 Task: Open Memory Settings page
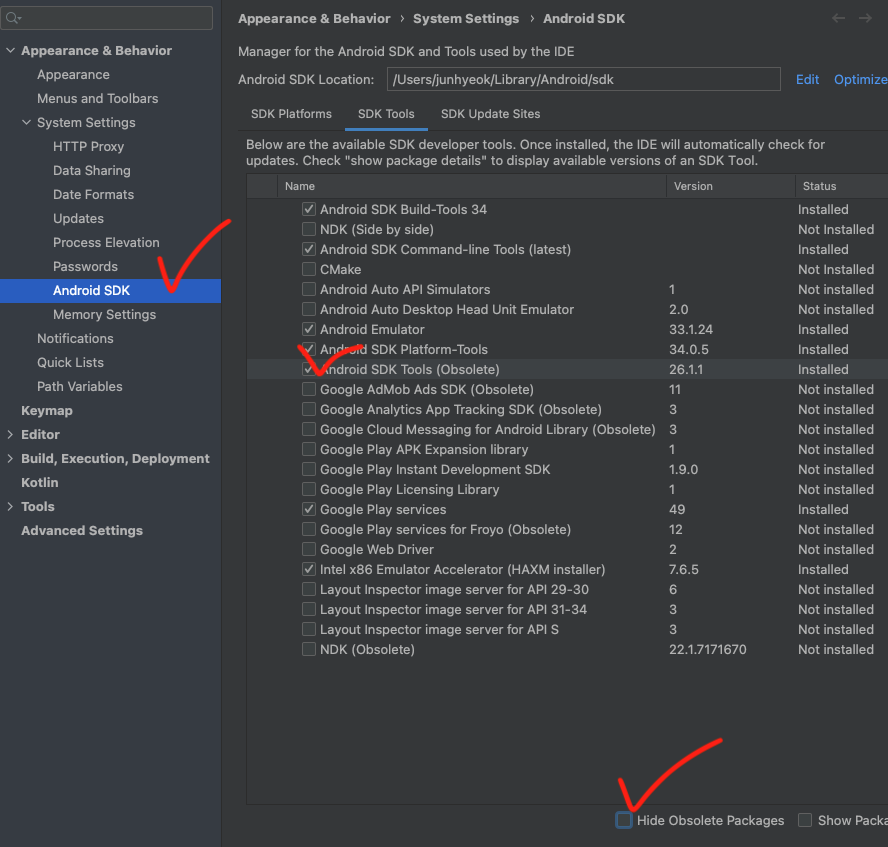coord(104,315)
